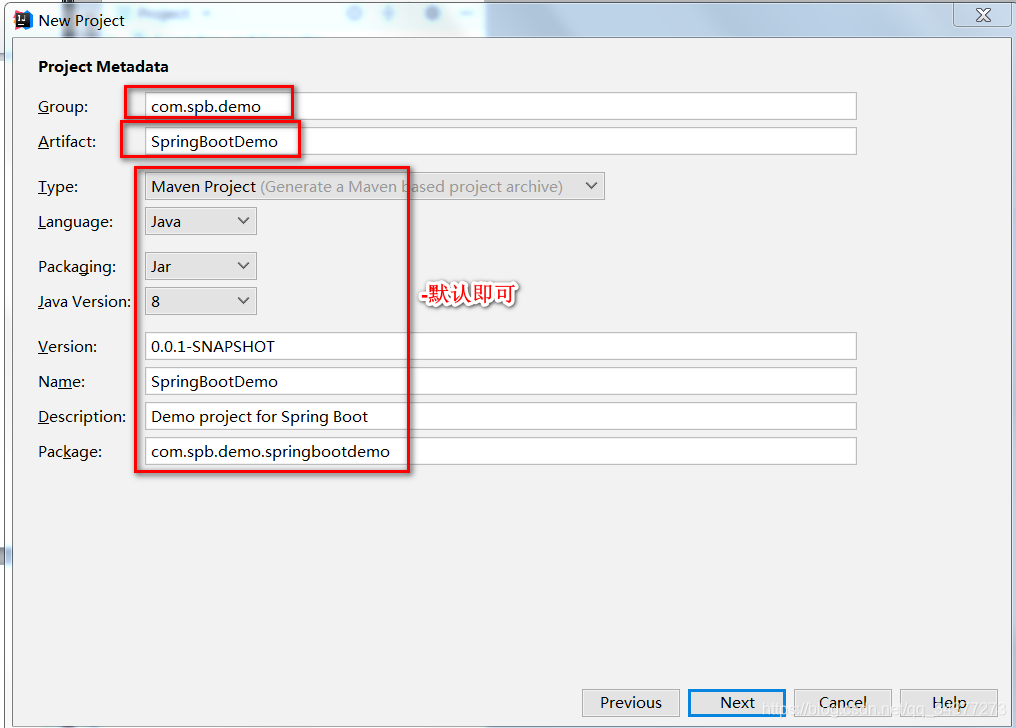
Task: Click the Package label
Action: [x=70, y=452]
